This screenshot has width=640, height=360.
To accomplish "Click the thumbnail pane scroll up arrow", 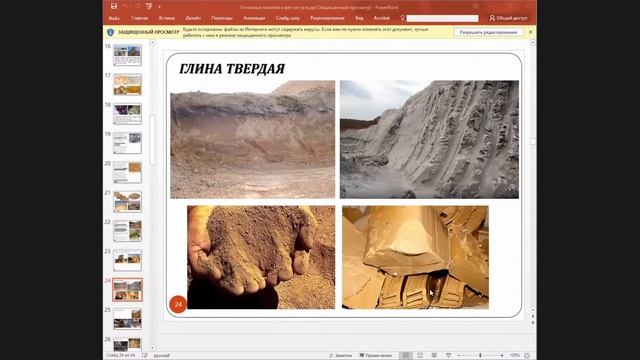I will 152,42.
